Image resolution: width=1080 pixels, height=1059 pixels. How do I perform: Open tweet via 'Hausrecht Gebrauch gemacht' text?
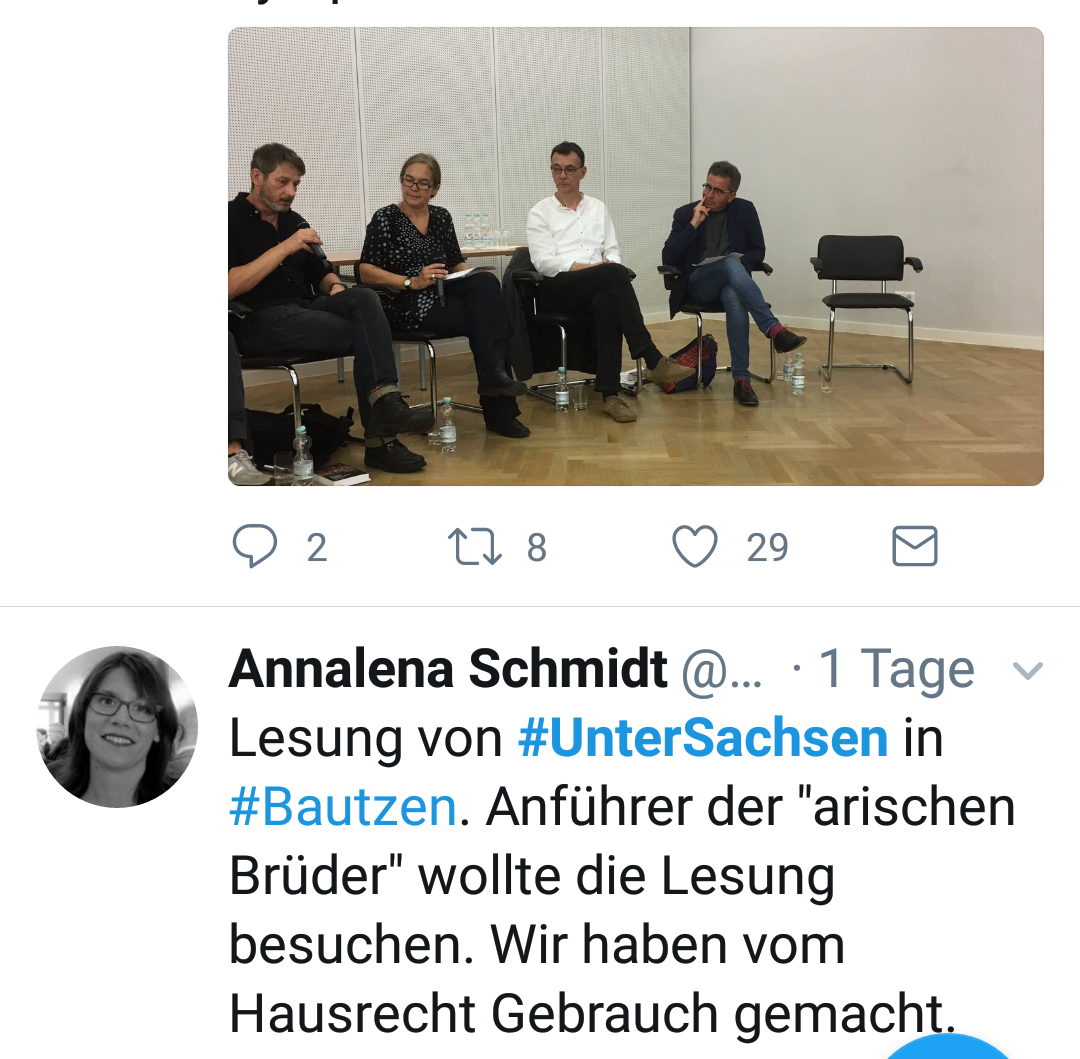click(592, 1014)
